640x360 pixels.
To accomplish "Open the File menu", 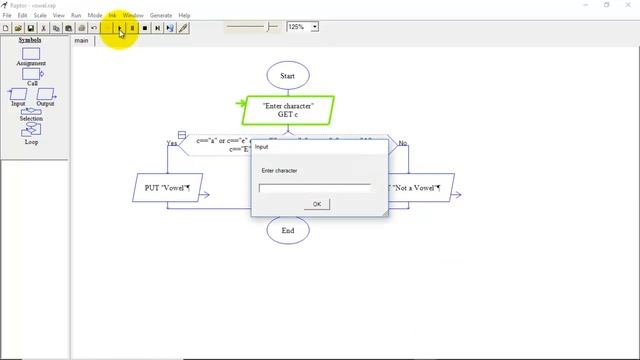I will tap(7, 15).
